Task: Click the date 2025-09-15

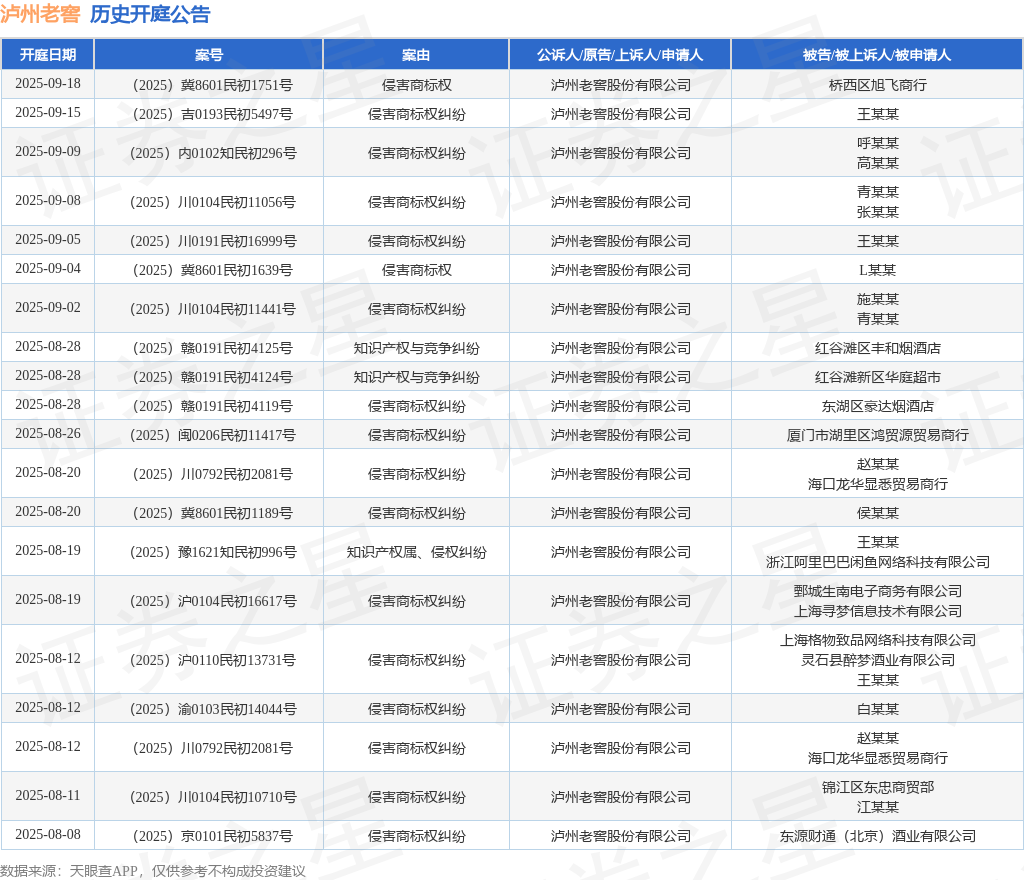Action: 48,112
